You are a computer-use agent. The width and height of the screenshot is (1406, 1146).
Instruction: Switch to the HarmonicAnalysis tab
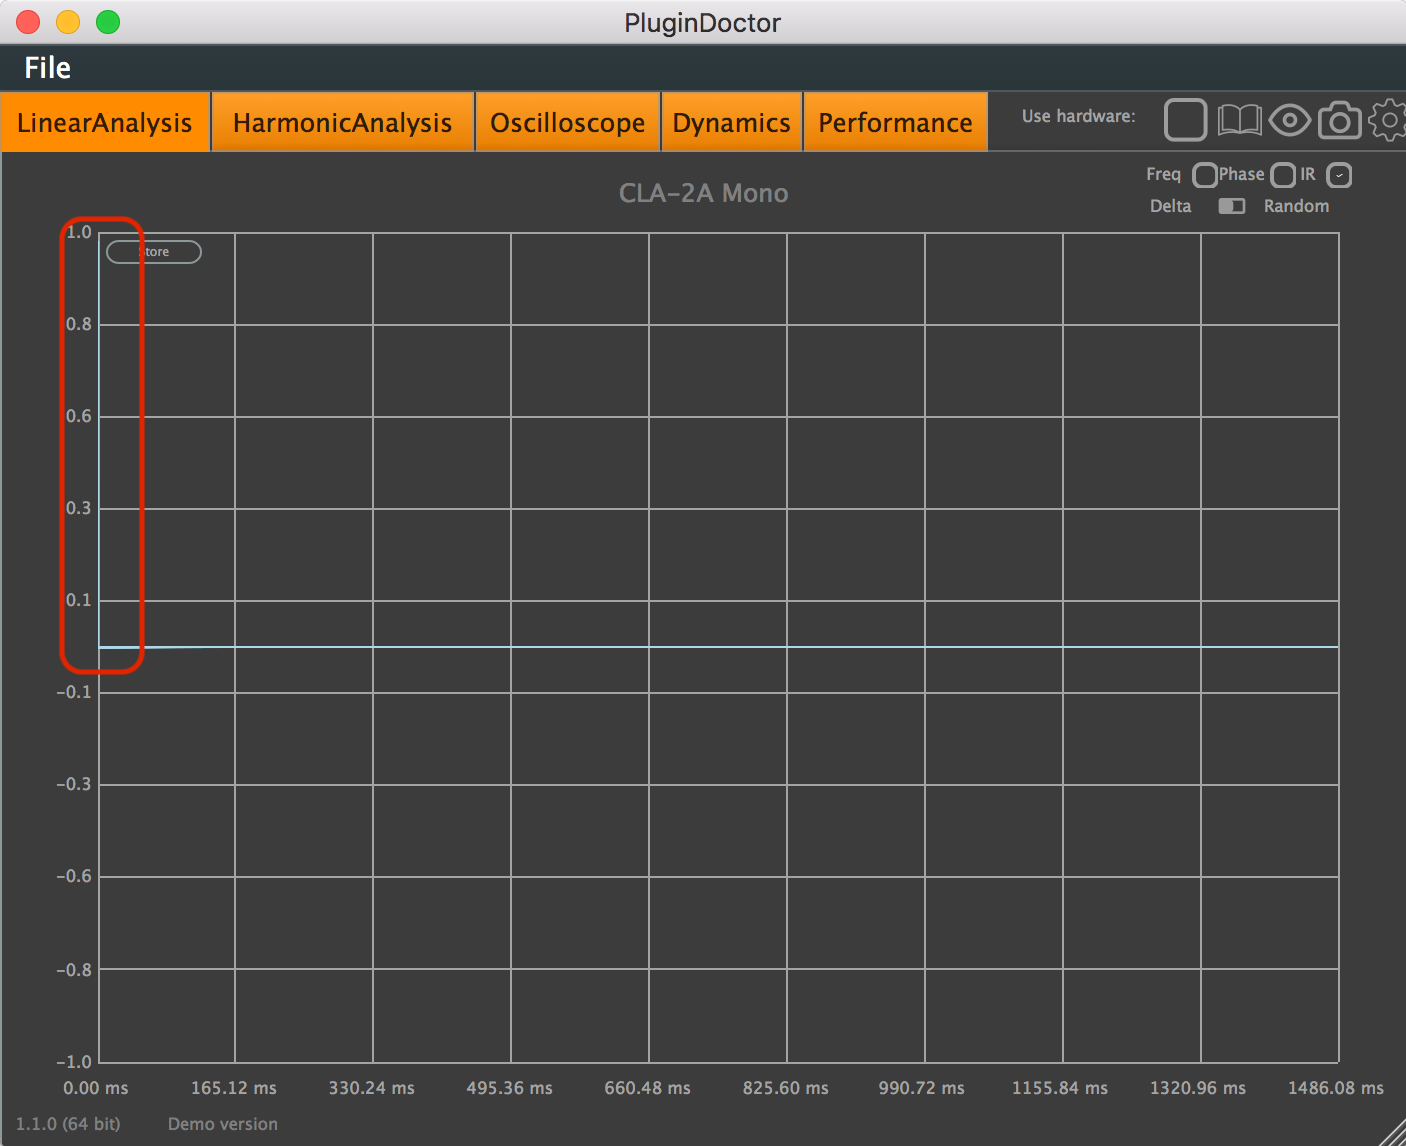pos(342,122)
